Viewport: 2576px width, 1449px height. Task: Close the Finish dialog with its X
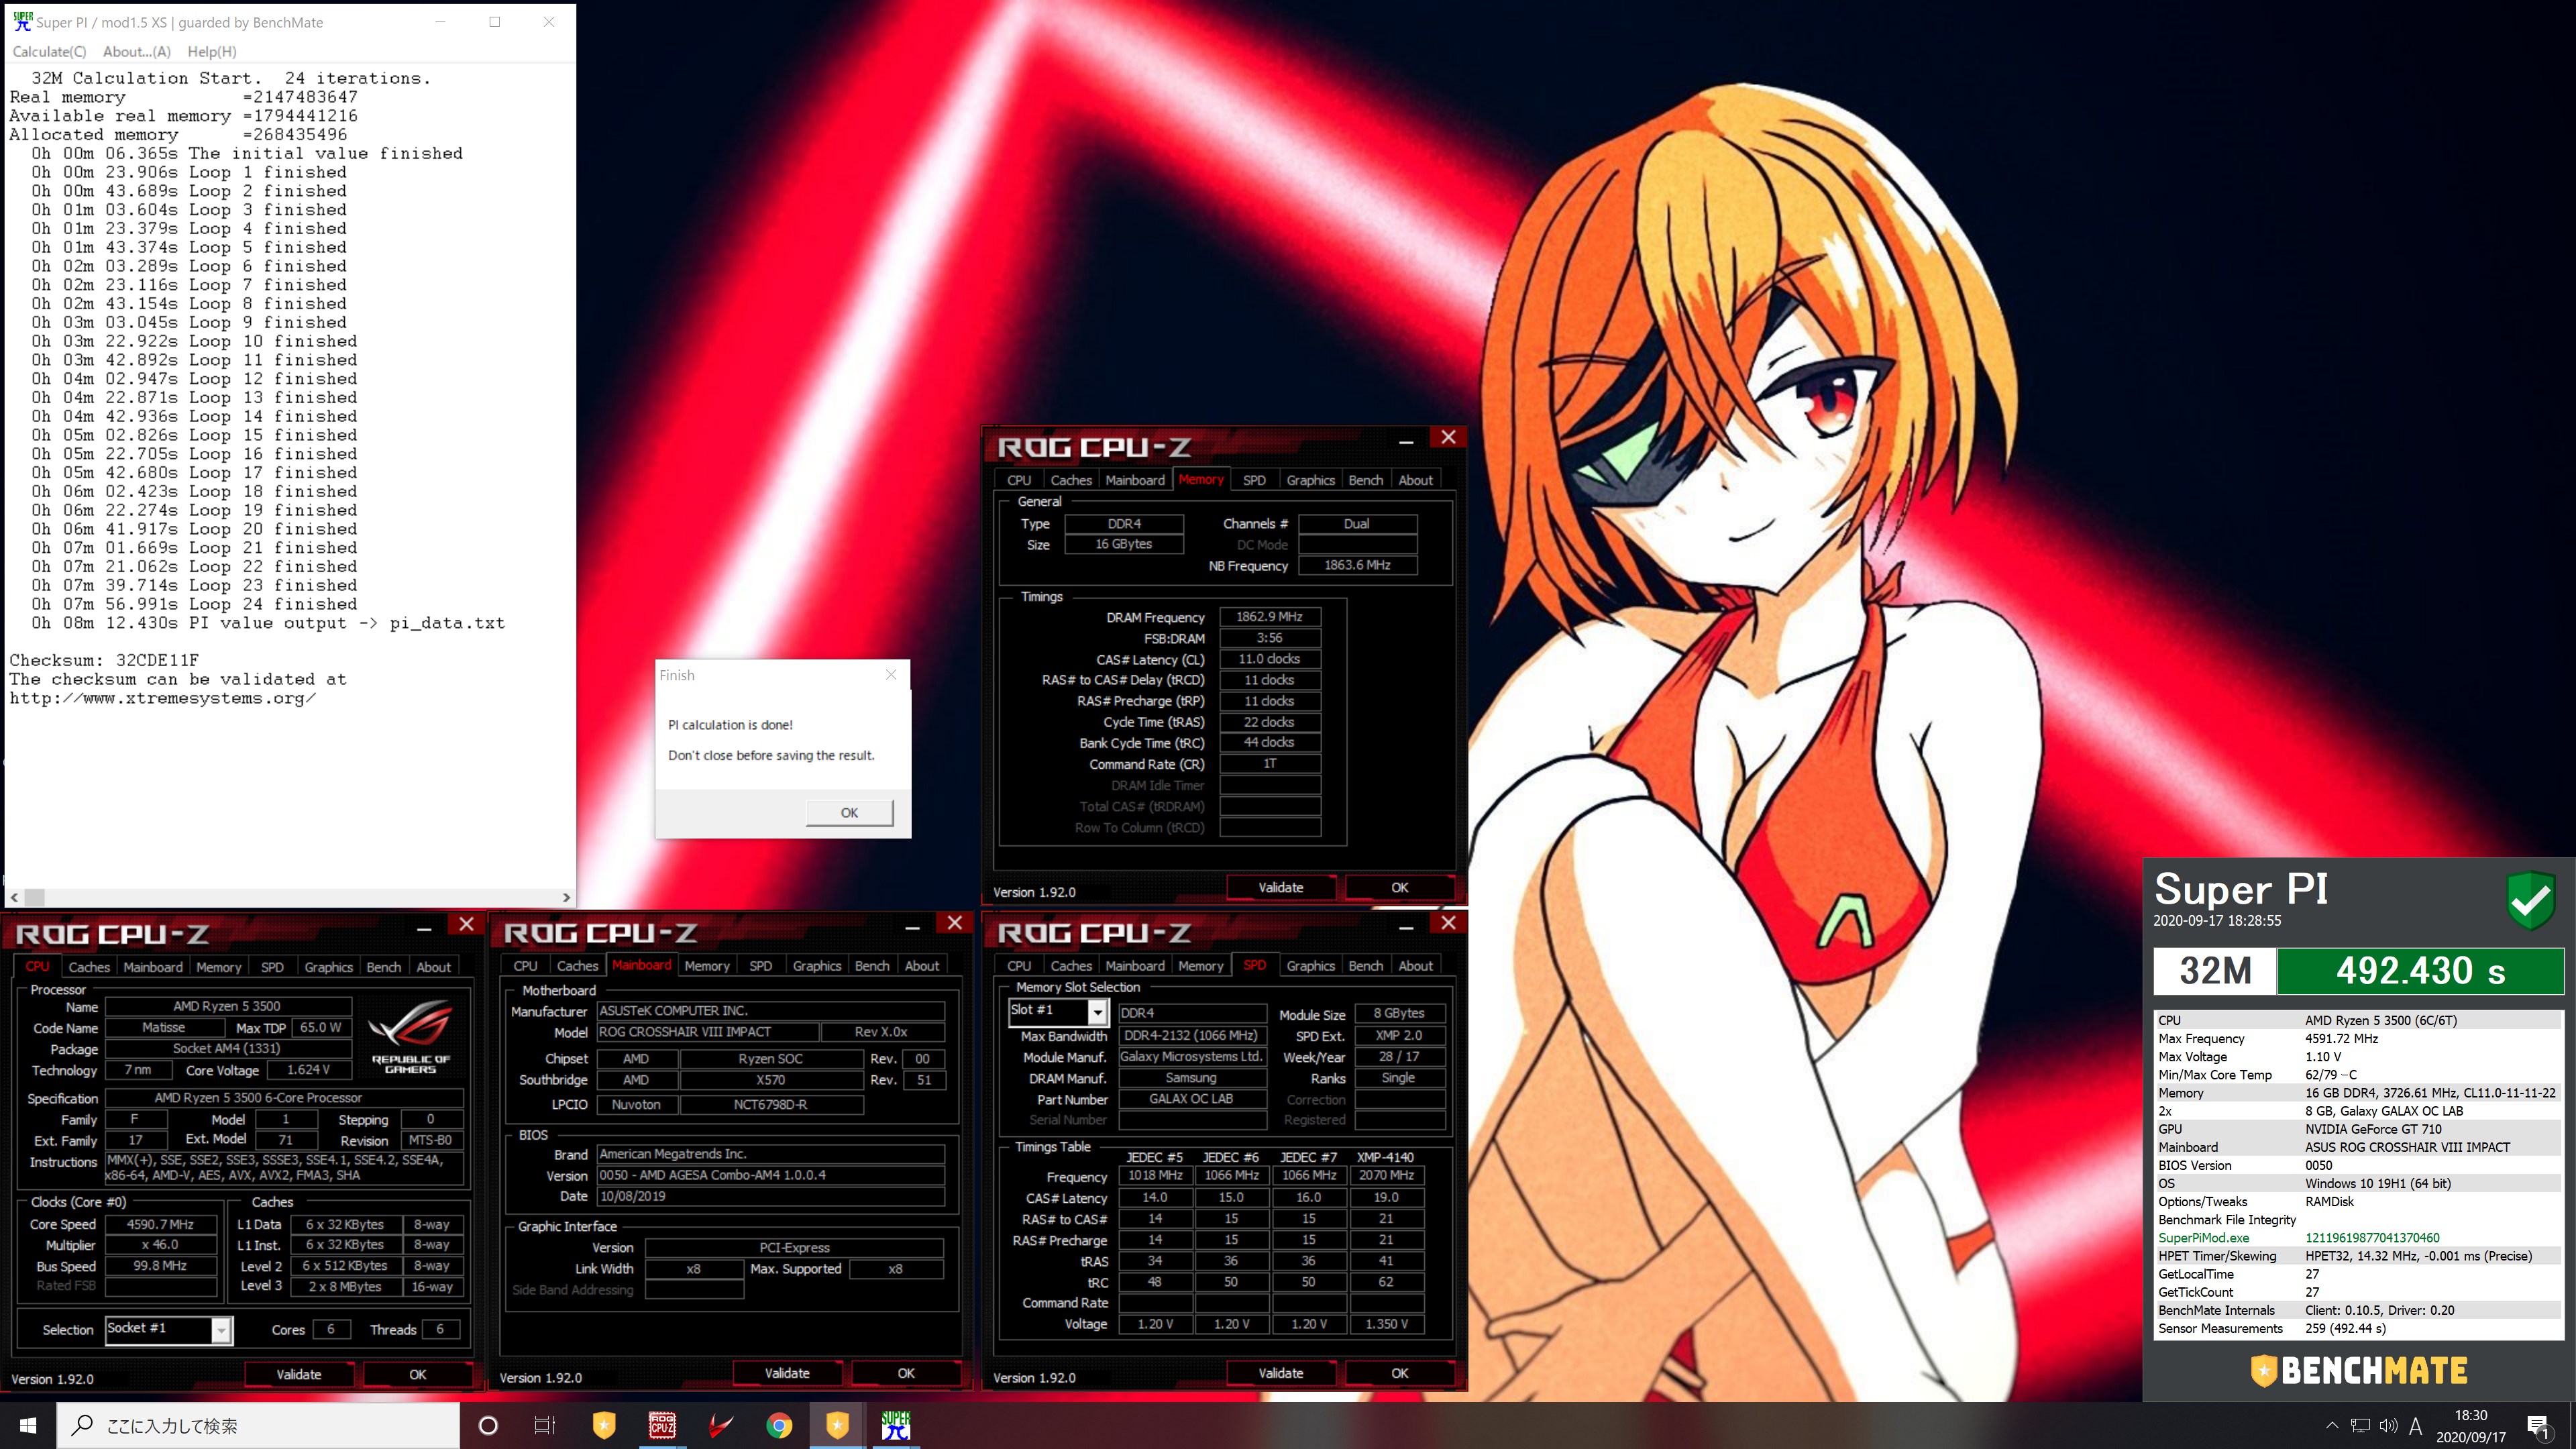[891, 675]
